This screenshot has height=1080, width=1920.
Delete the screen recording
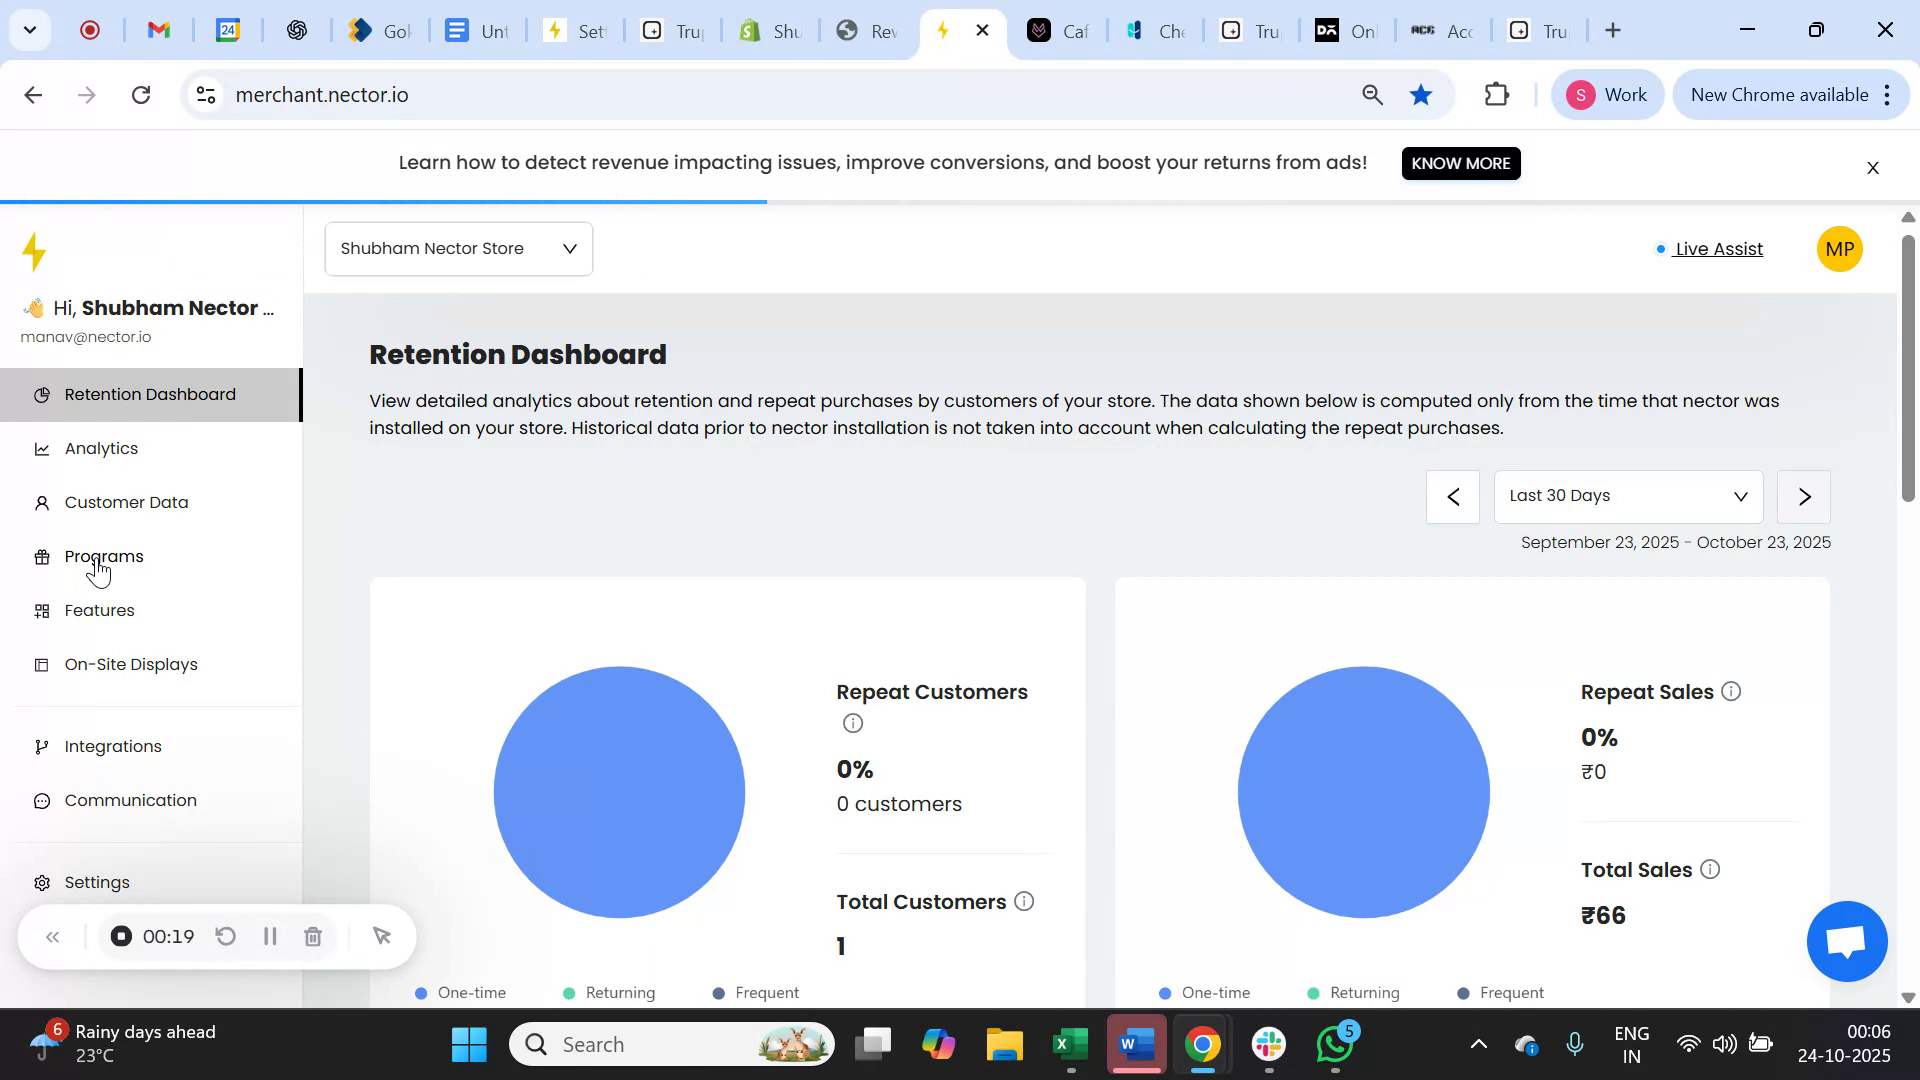(x=313, y=936)
